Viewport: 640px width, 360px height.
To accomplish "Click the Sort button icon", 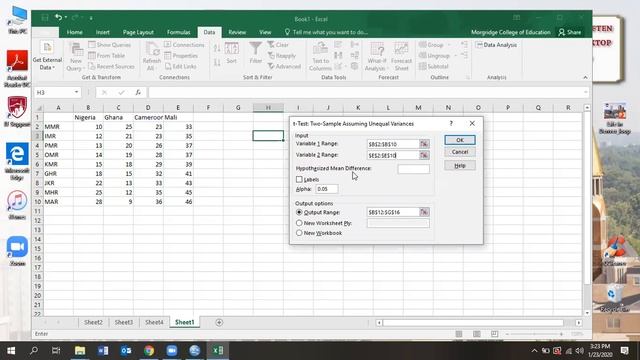I will (231, 49).
